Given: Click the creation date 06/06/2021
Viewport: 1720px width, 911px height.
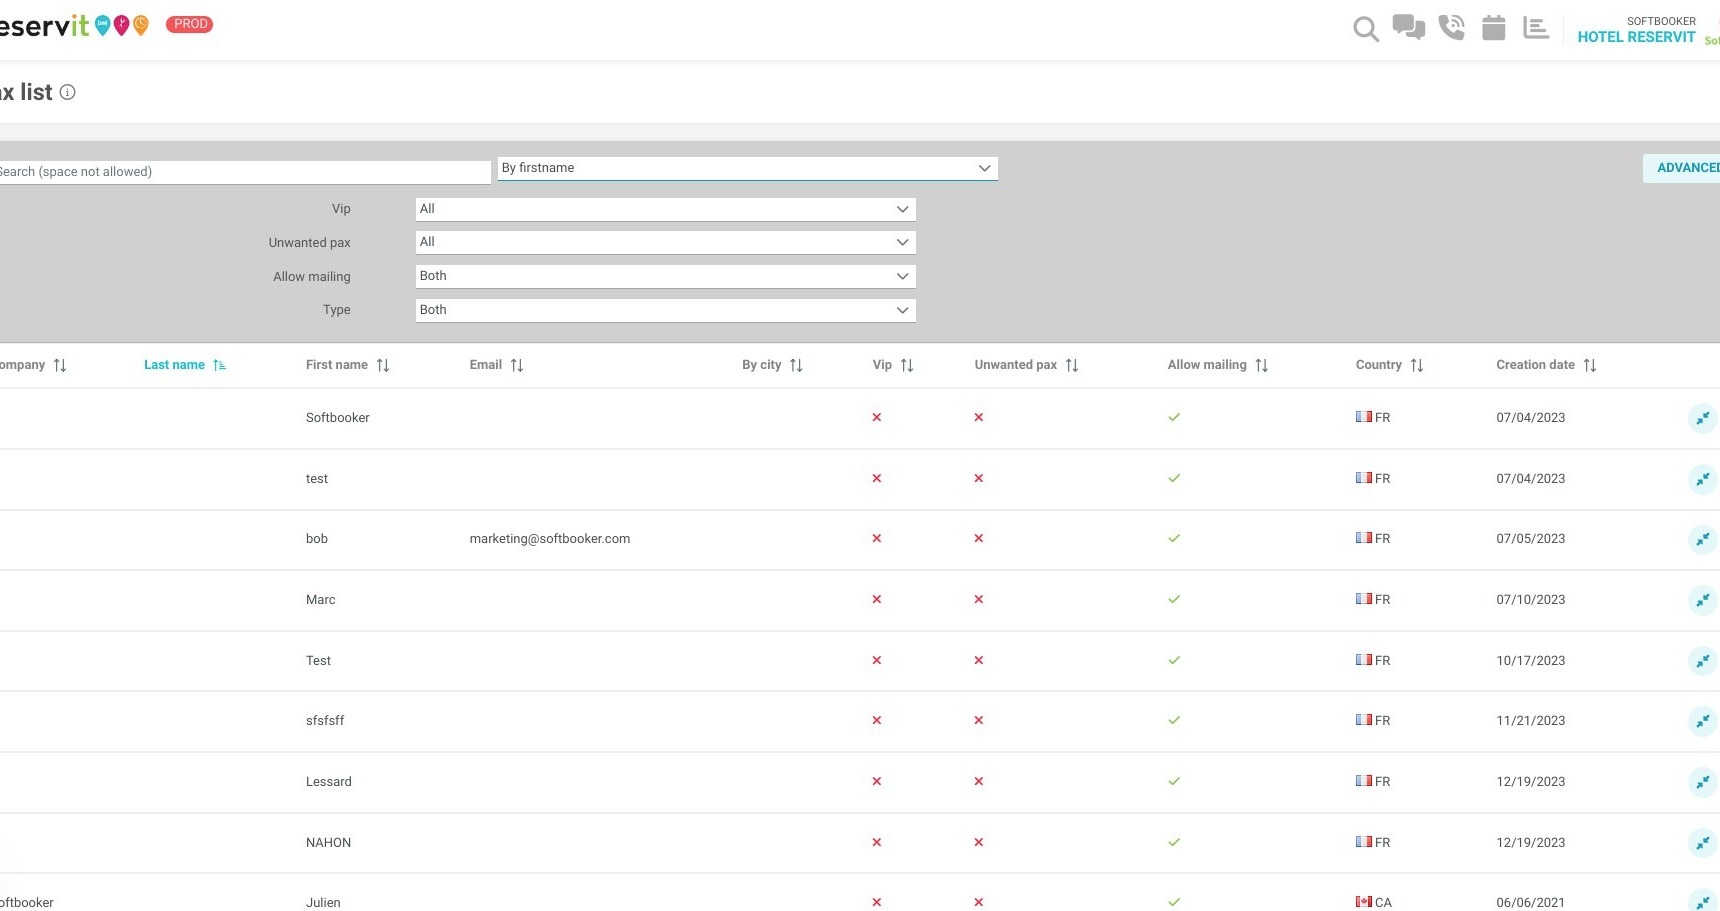Looking at the screenshot, I should (x=1531, y=903).
